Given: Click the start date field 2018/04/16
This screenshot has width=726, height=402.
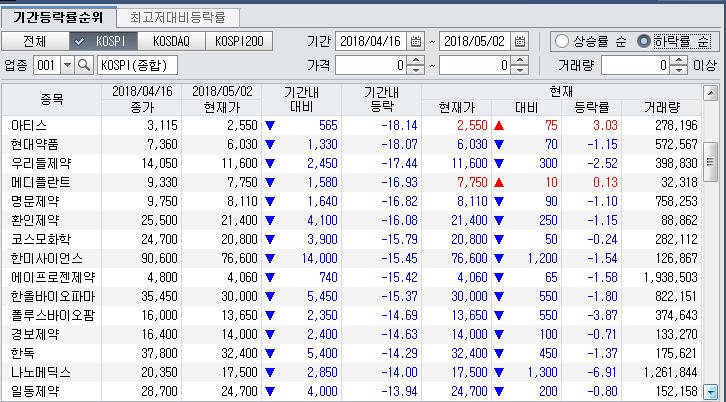Looking at the screenshot, I should tap(371, 42).
